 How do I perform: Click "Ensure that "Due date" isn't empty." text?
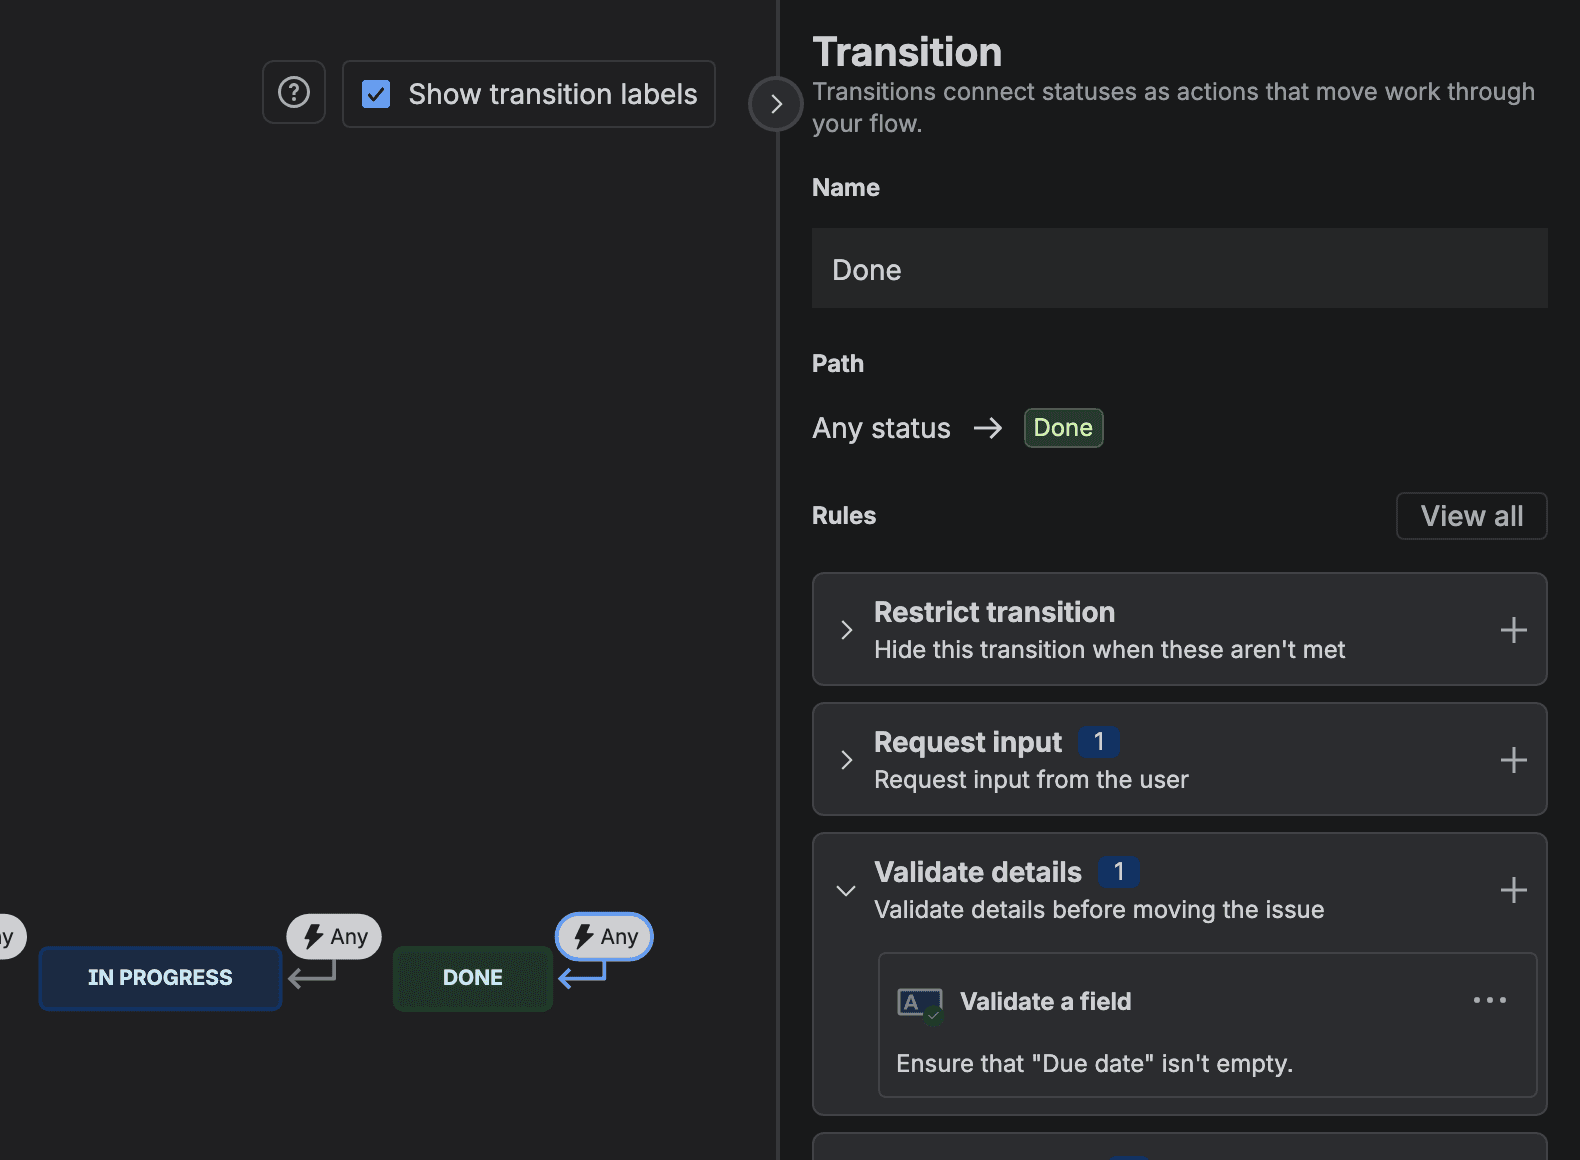(x=1095, y=1063)
